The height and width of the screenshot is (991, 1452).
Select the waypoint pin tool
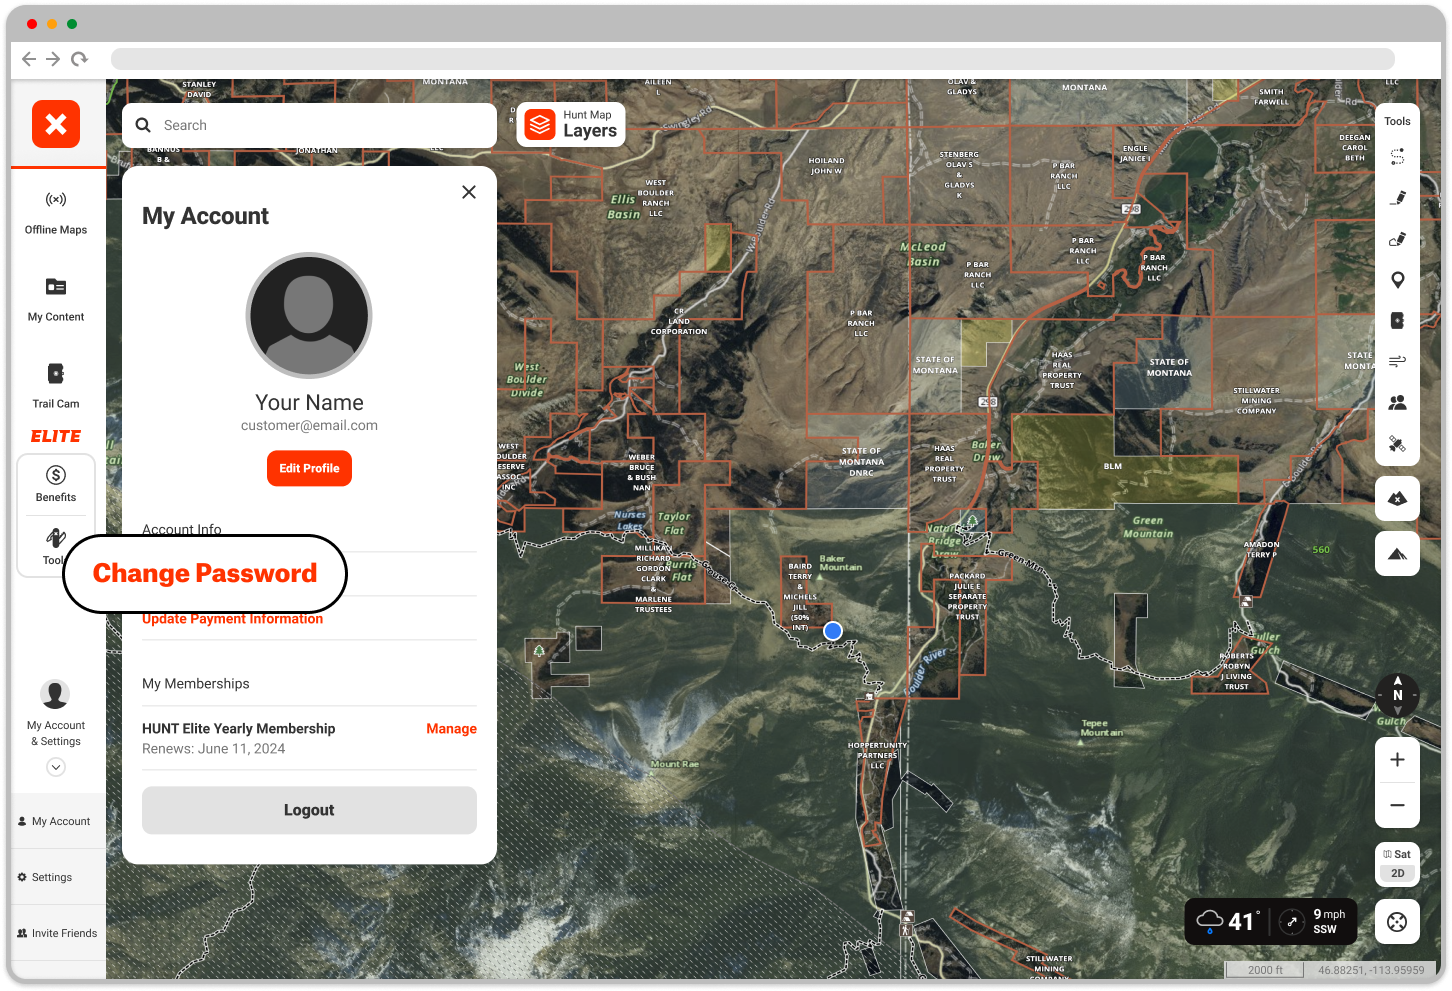[1398, 280]
